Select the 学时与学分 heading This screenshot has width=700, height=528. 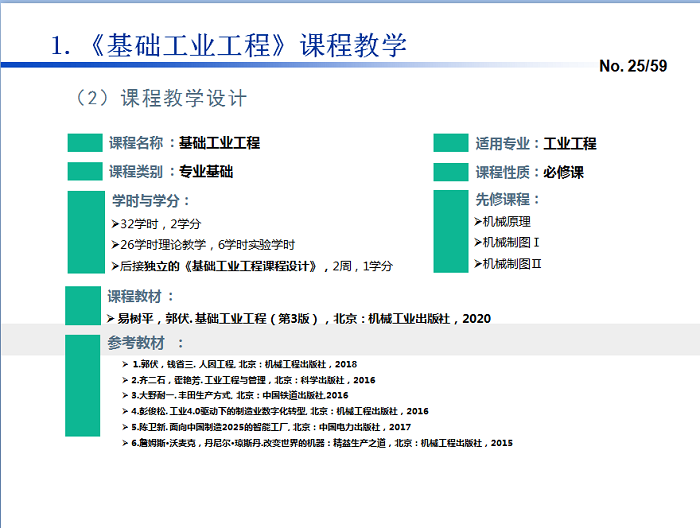click(150, 200)
